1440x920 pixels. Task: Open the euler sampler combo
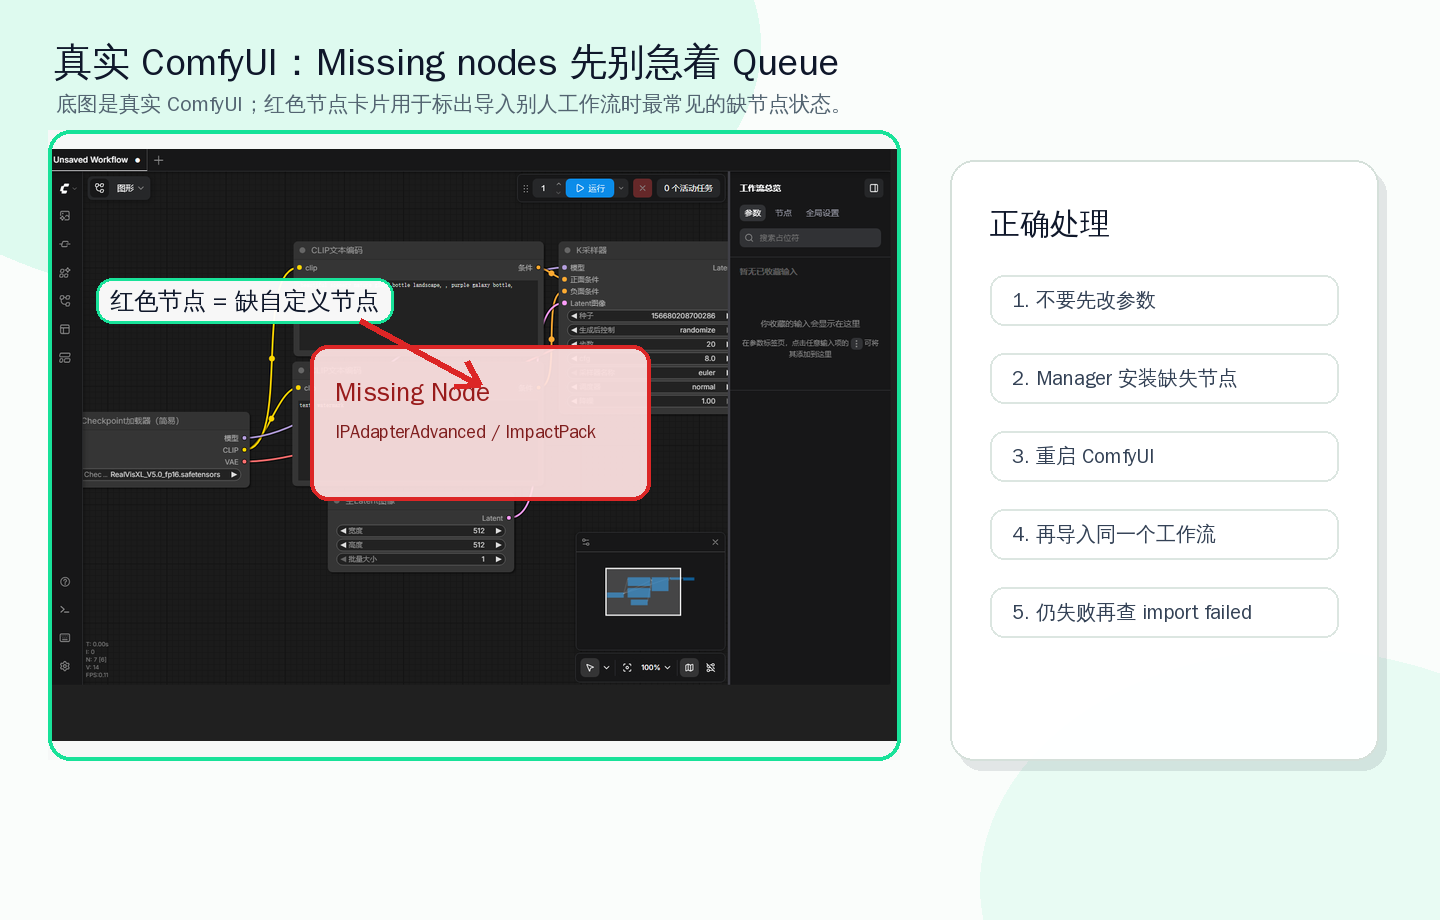689,373
